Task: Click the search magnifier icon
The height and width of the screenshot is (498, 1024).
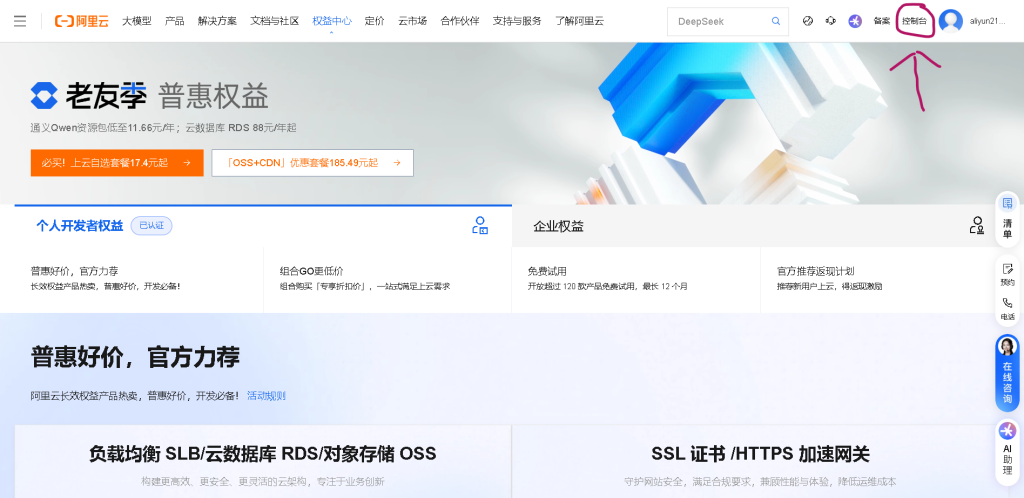Action: tap(775, 21)
